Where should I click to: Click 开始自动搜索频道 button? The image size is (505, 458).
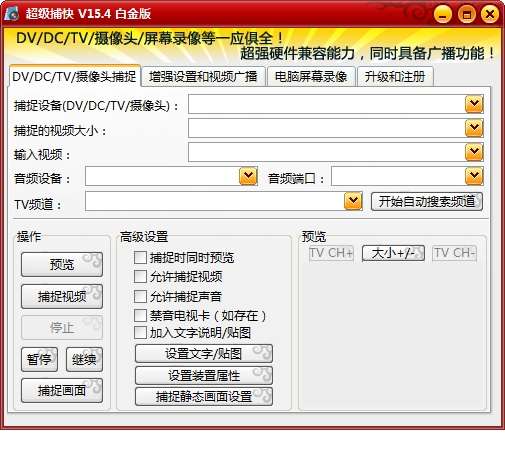click(x=427, y=201)
